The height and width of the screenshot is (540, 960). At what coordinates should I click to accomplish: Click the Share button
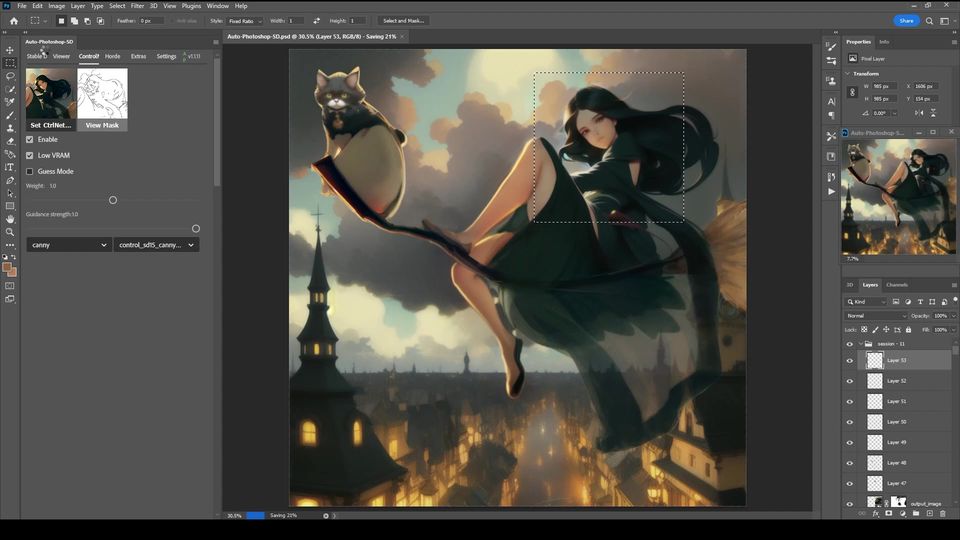click(x=907, y=21)
